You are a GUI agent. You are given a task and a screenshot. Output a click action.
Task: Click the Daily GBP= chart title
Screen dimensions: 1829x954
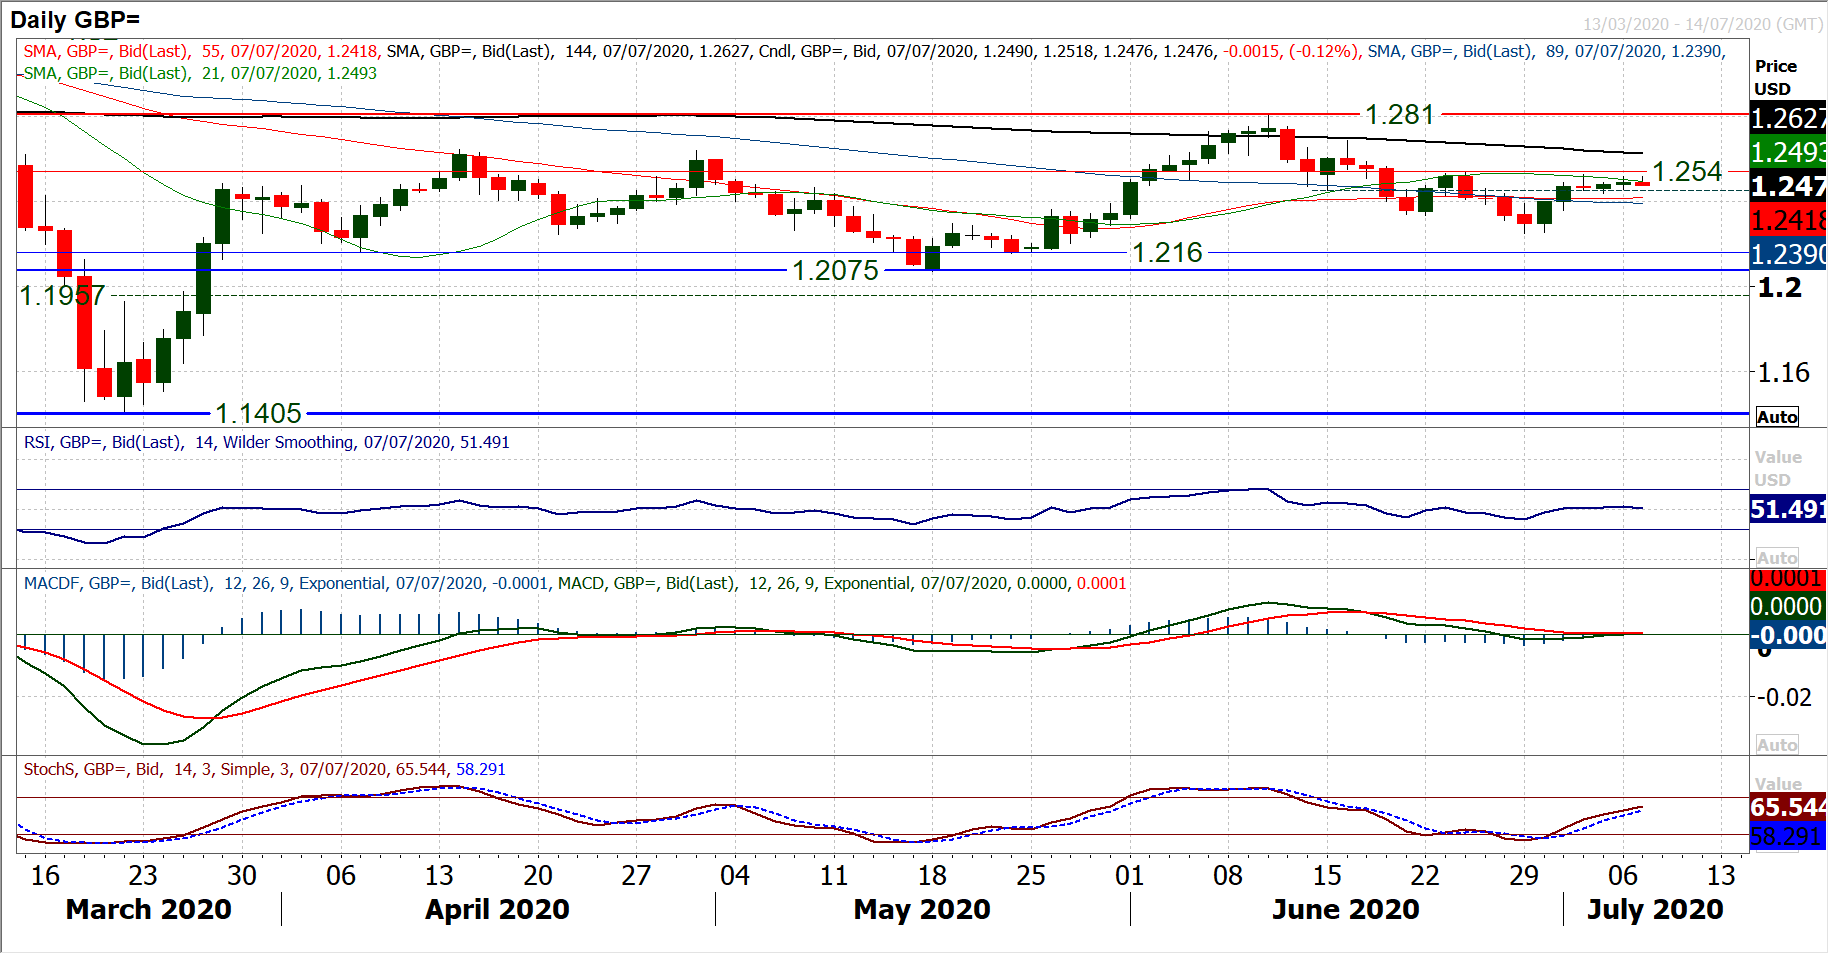coord(75,20)
